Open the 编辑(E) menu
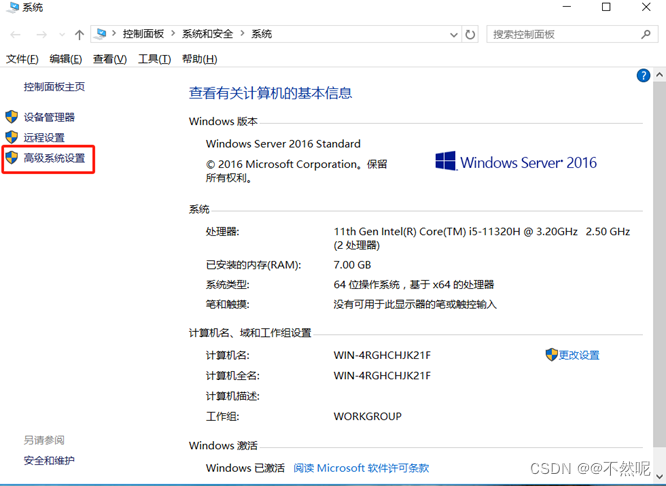This screenshot has height=486, width=666. (x=66, y=59)
